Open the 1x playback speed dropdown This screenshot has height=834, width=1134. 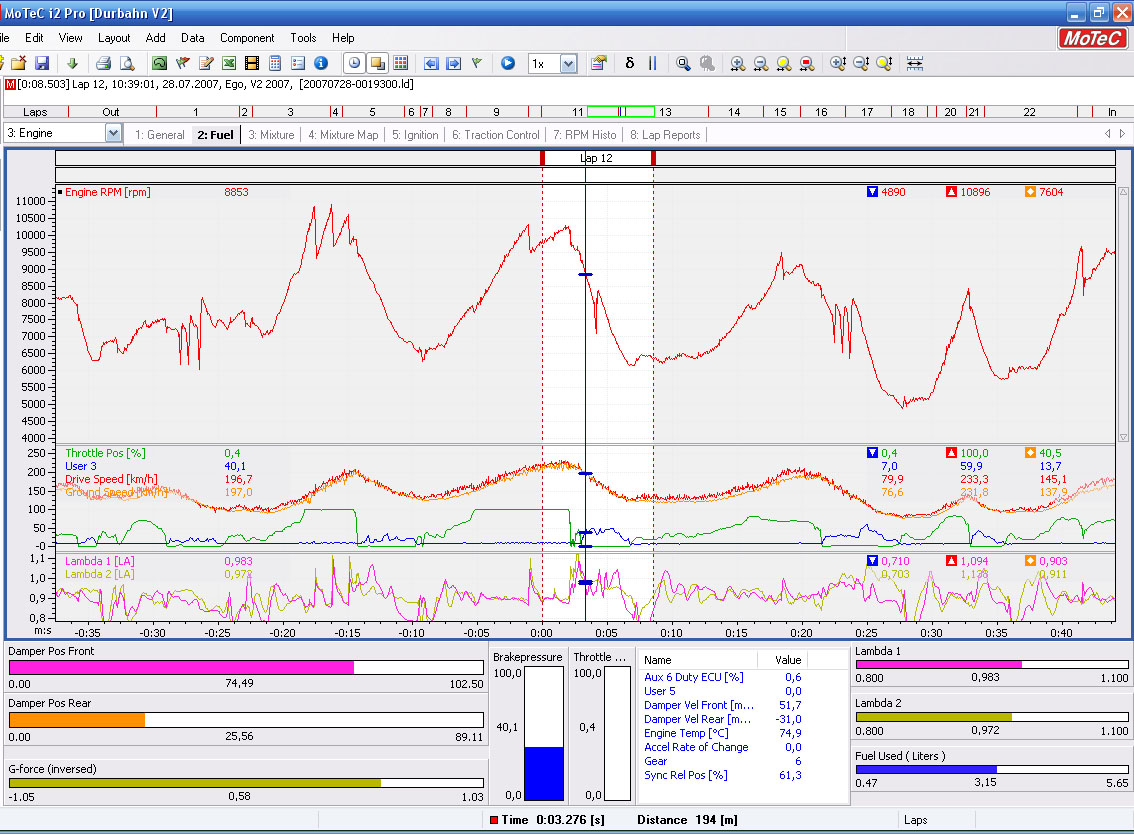click(x=568, y=64)
